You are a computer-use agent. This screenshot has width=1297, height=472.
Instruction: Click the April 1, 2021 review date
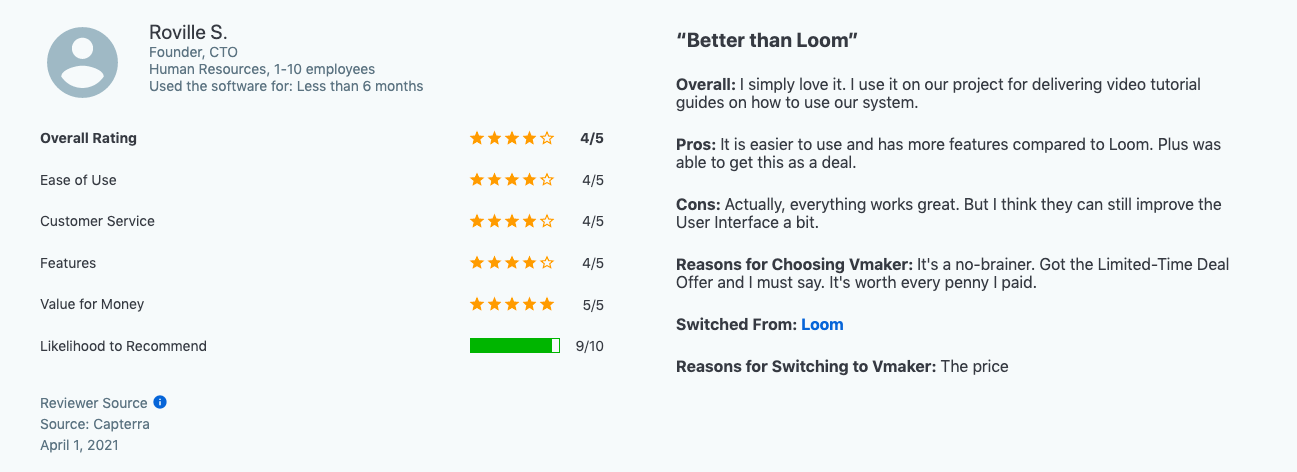79,445
